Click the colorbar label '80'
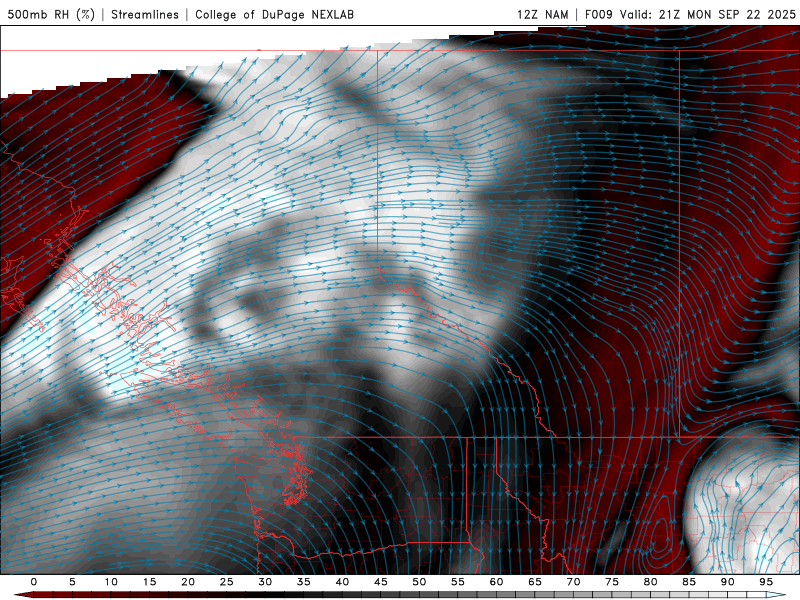 (650, 582)
